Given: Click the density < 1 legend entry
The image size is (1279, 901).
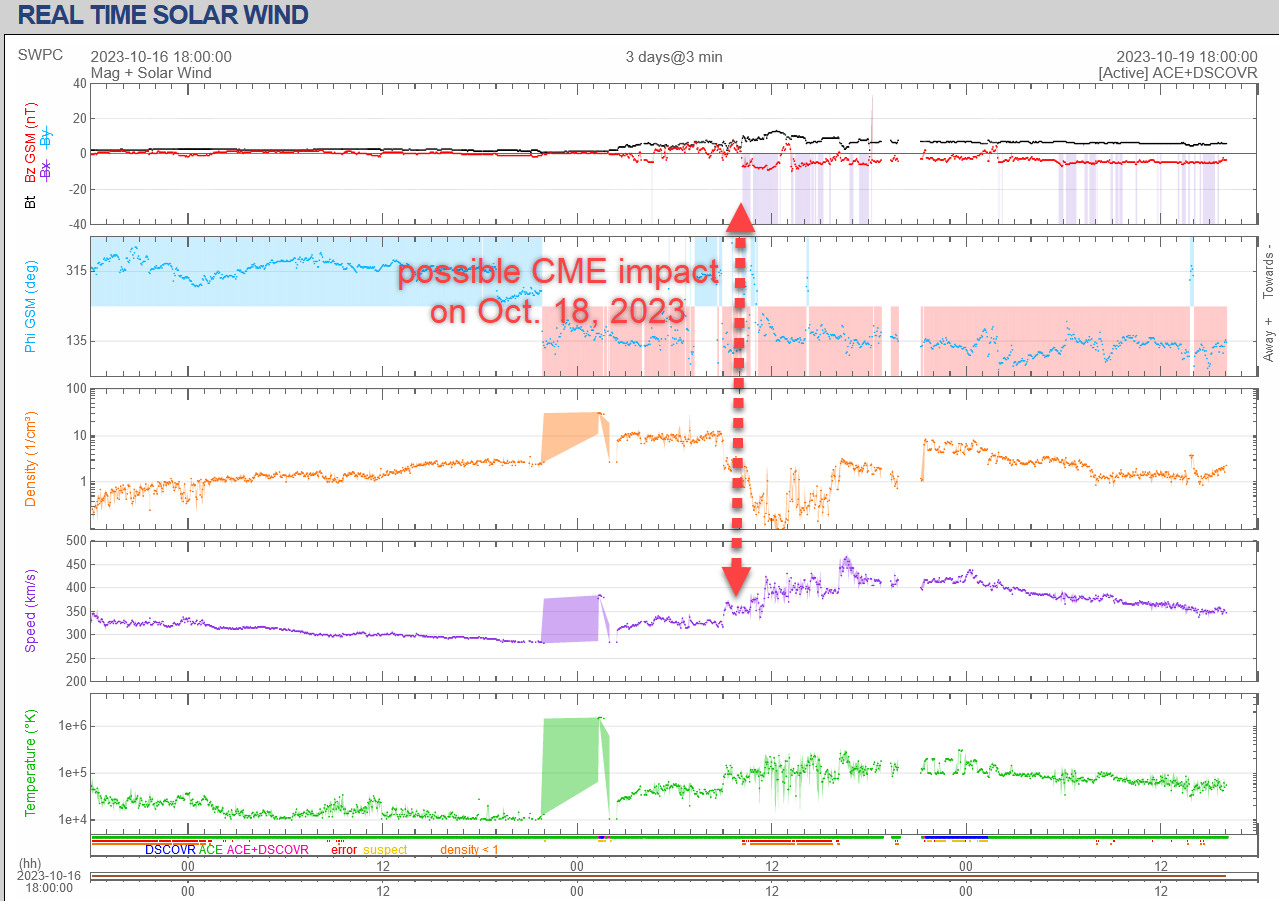Looking at the screenshot, I should (469, 850).
